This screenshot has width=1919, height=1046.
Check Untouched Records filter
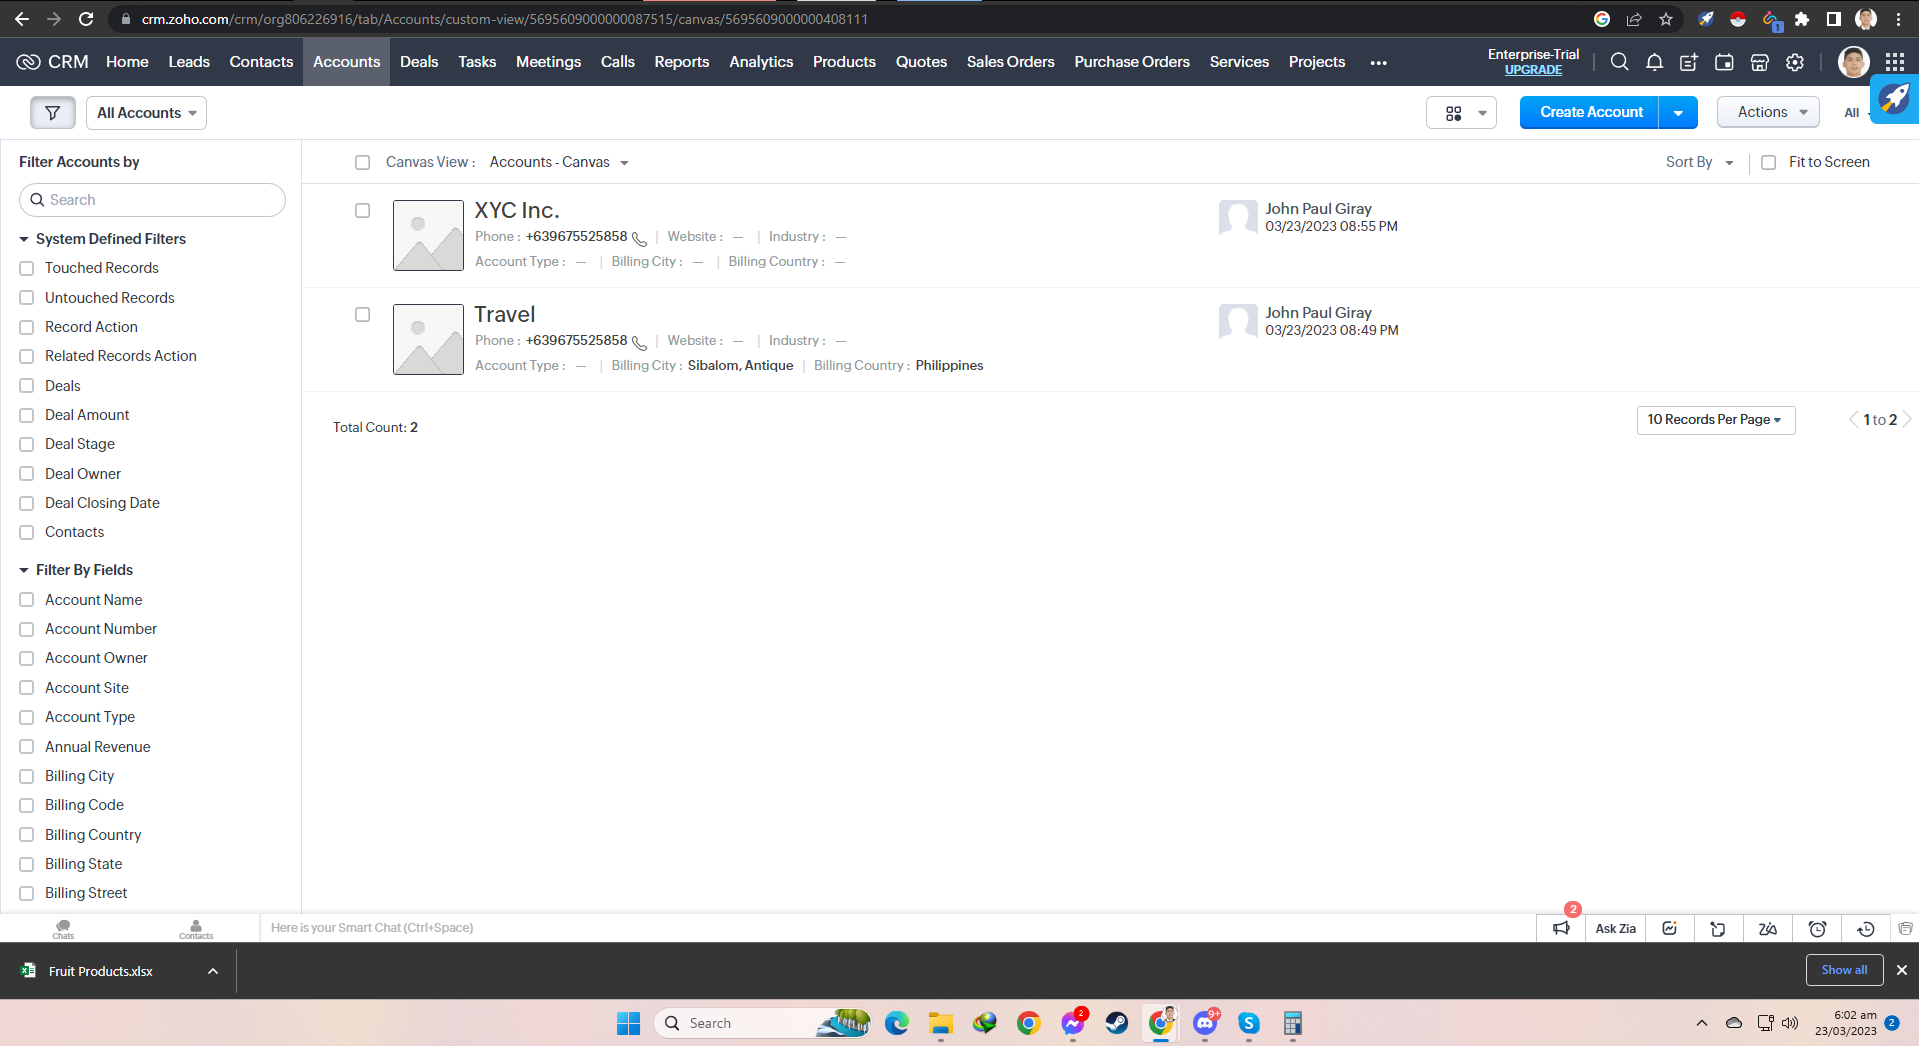pyautogui.click(x=27, y=298)
